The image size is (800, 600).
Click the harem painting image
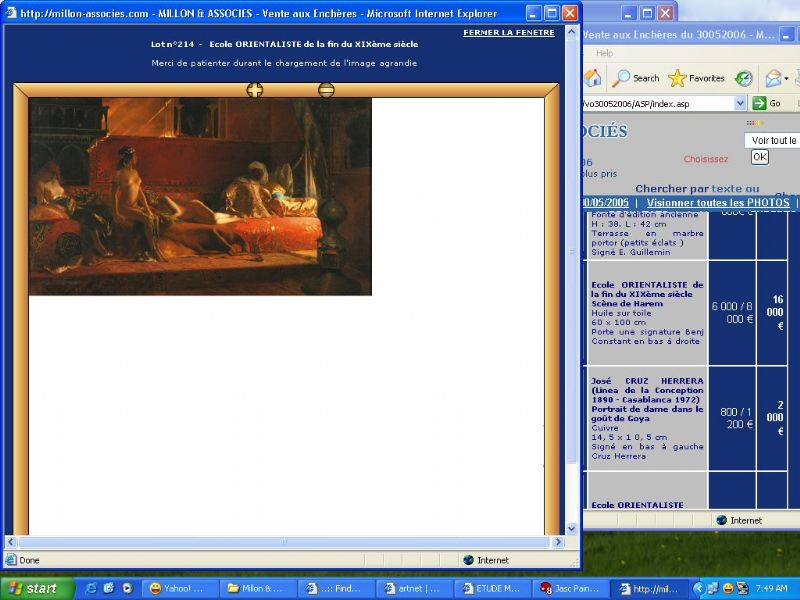tap(200, 196)
